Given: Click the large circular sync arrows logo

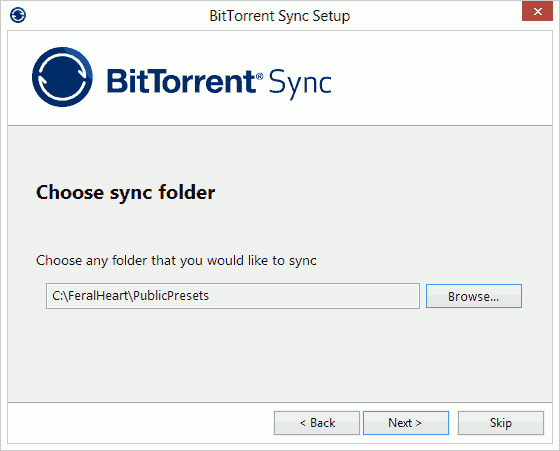Looking at the screenshot, I should pos(62,77).
